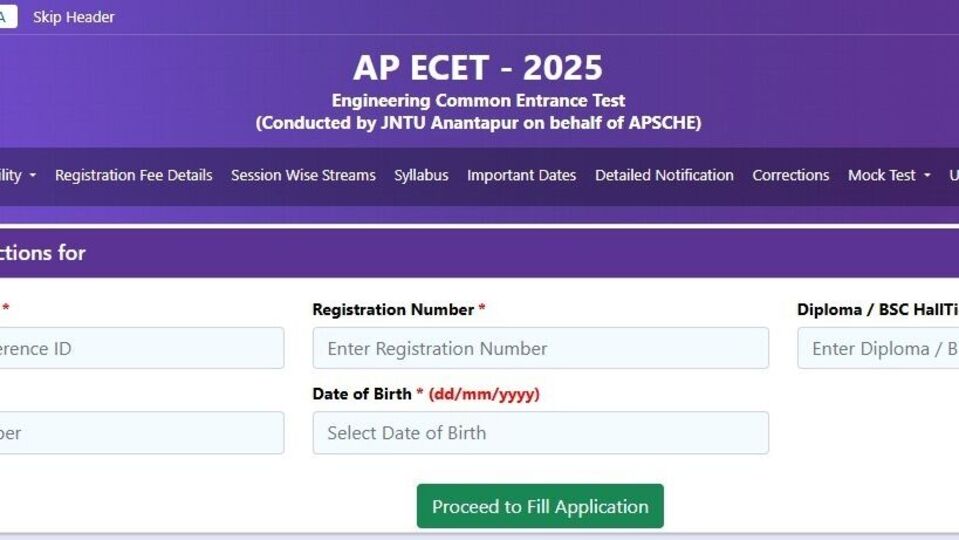View Important Dates in navigation bar
Image resolution: width=959 pixels, height=540 pixels.
coord(522,176)
